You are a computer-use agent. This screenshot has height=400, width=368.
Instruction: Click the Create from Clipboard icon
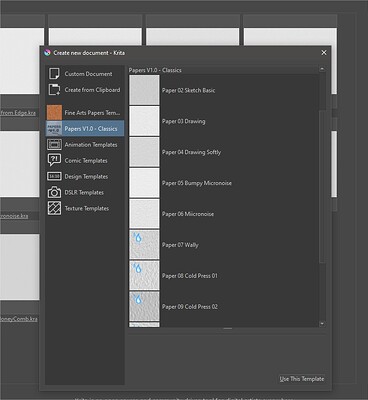[54, 90]
